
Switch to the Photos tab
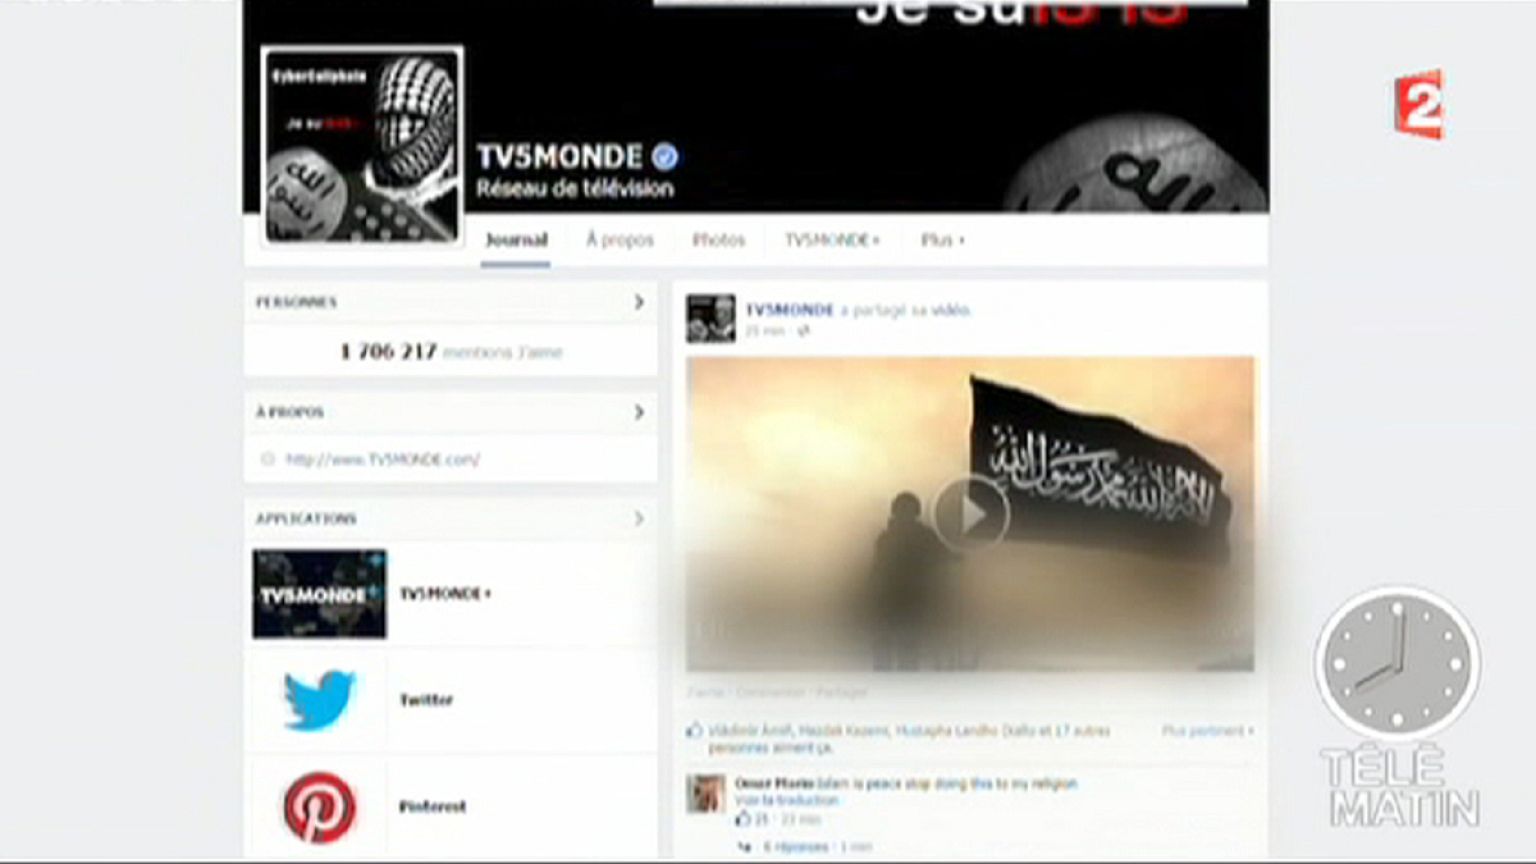pos(719,240)
